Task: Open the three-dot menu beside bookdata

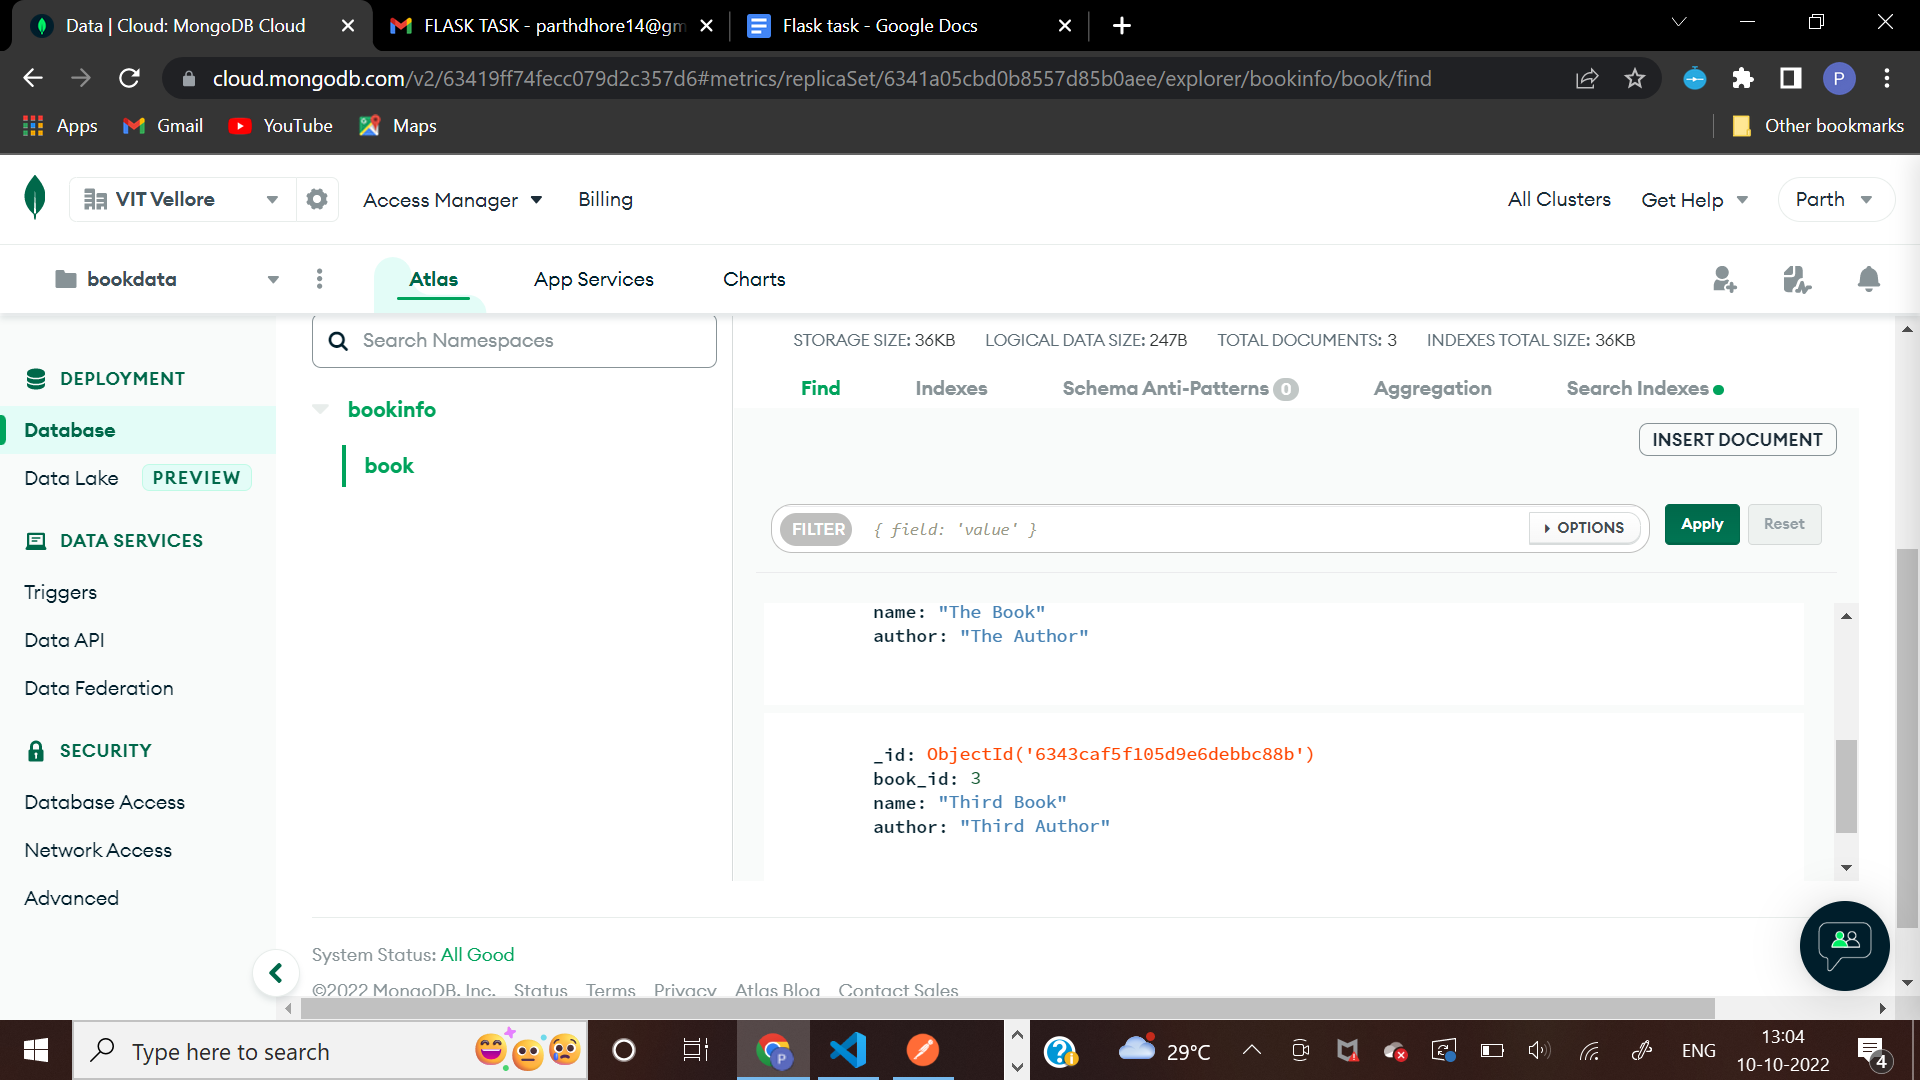Action: coord(319,279)
